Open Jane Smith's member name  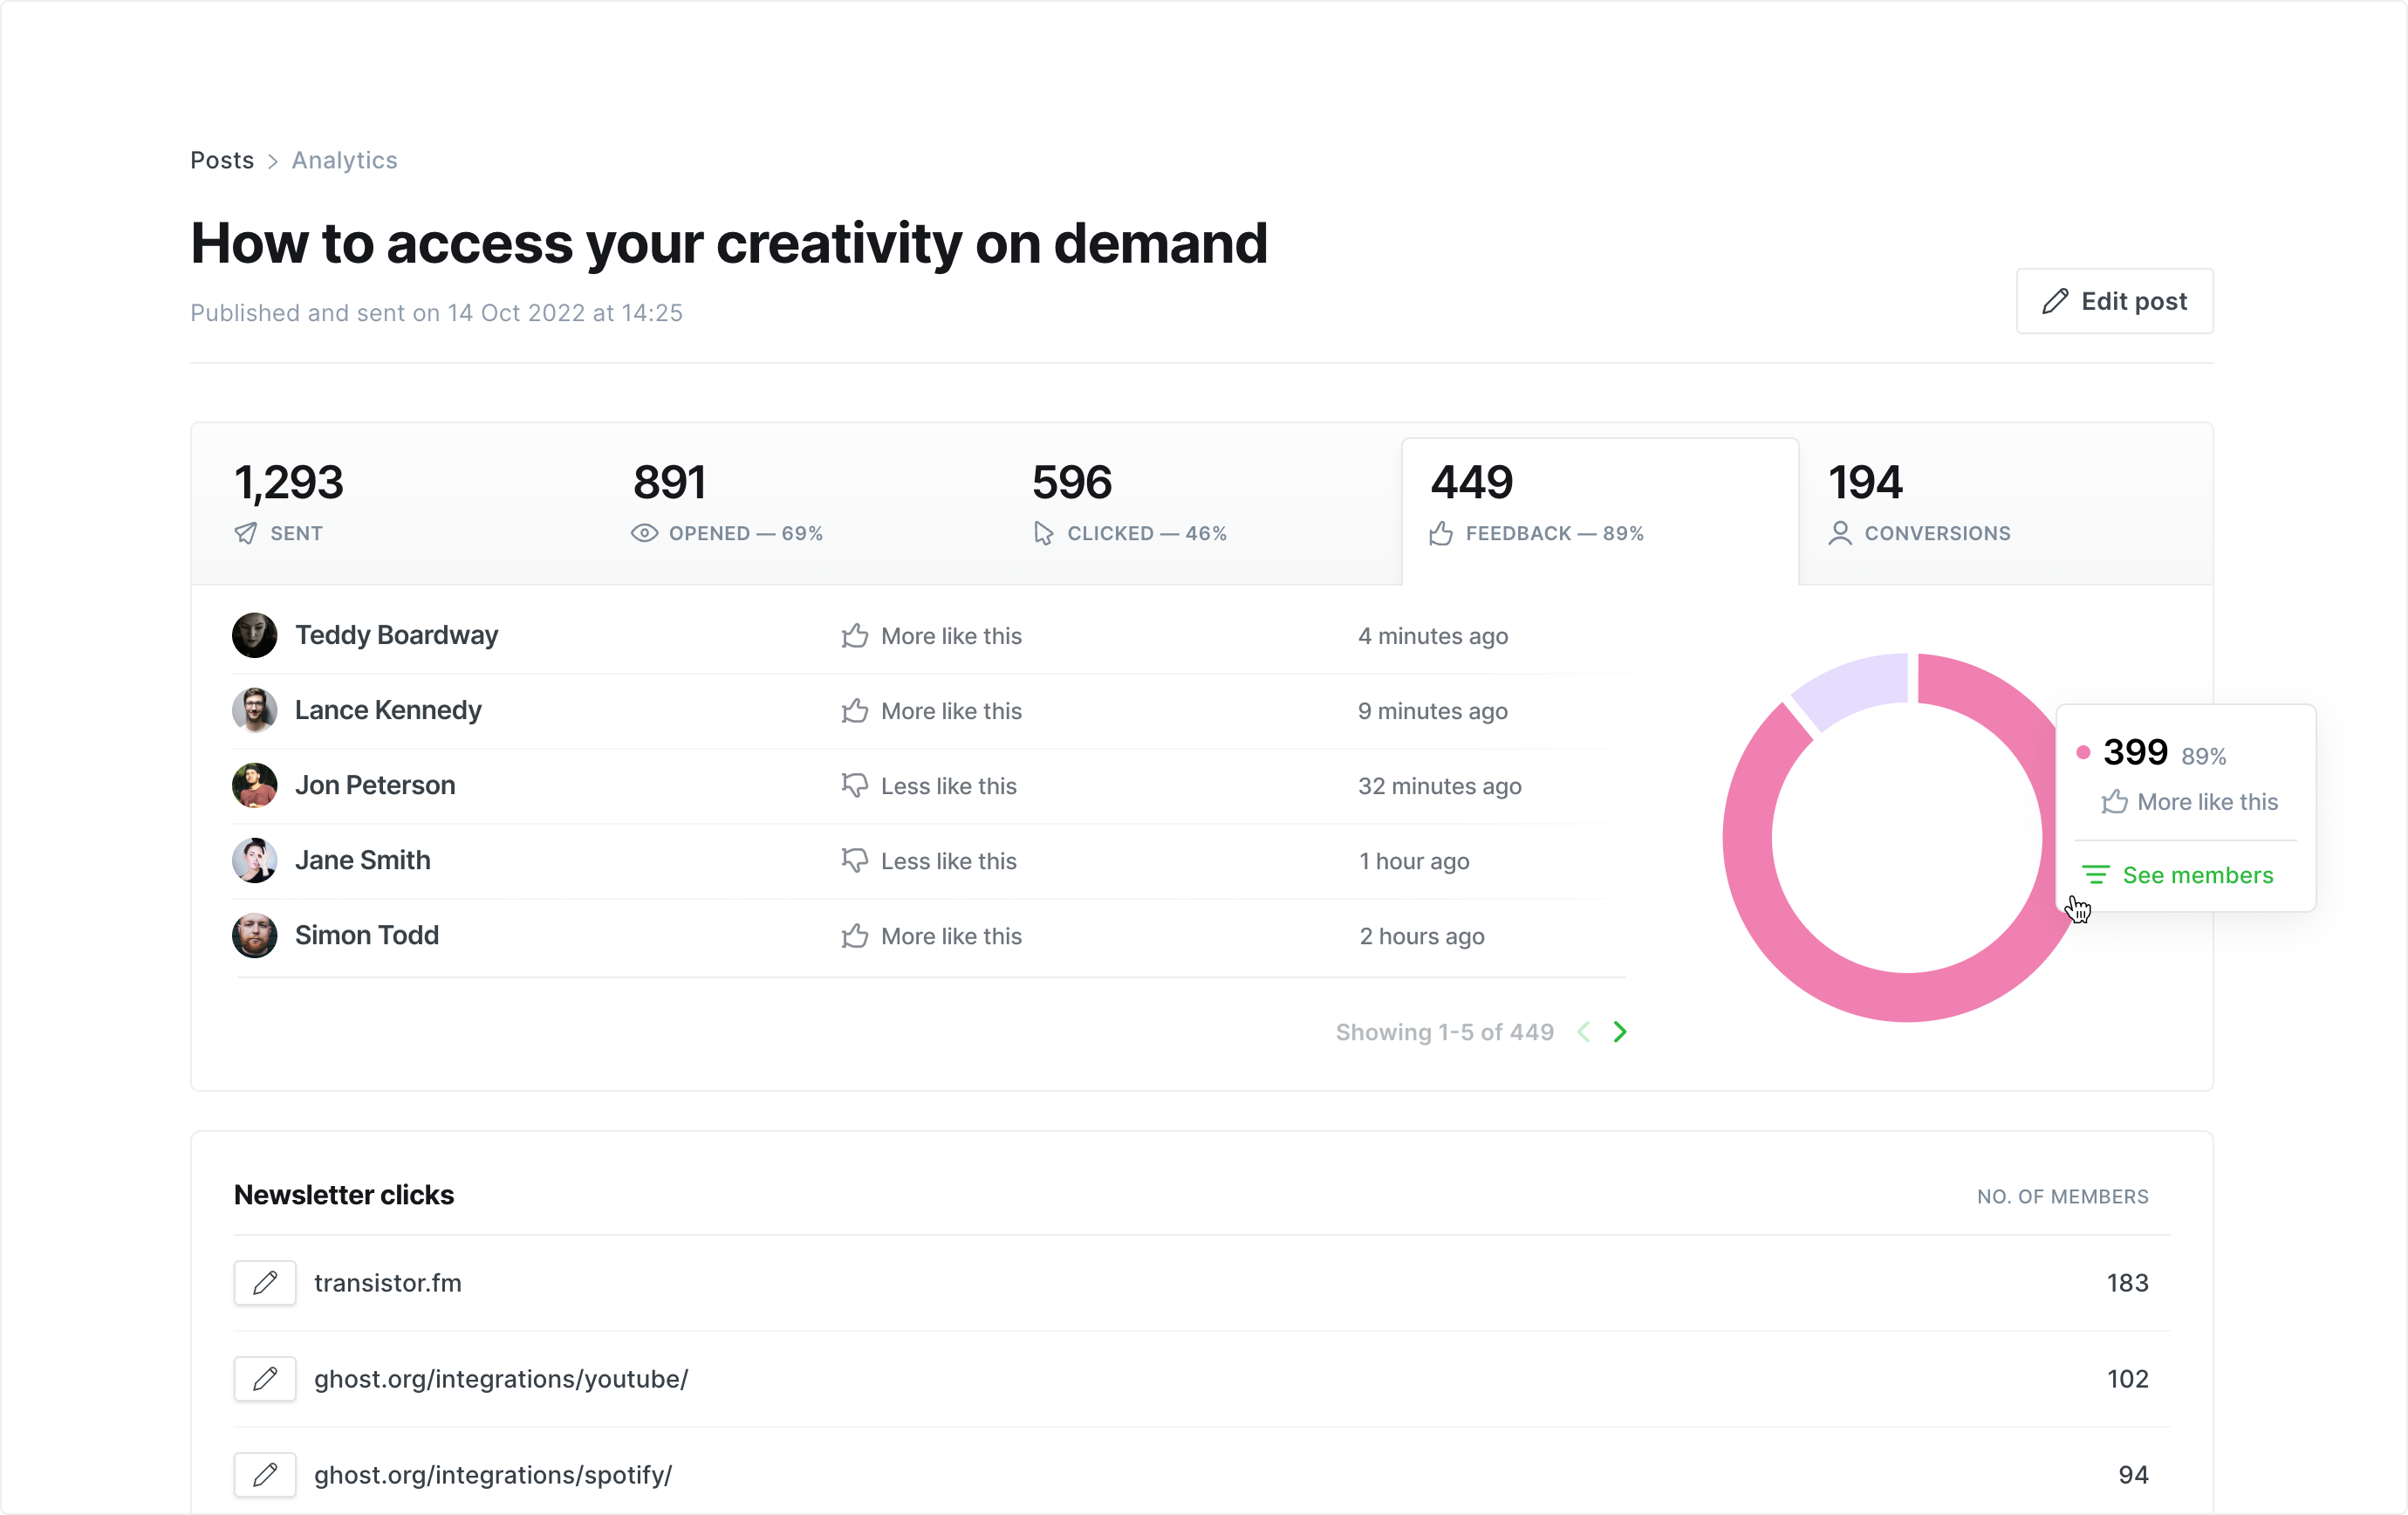tap(362, 860)
